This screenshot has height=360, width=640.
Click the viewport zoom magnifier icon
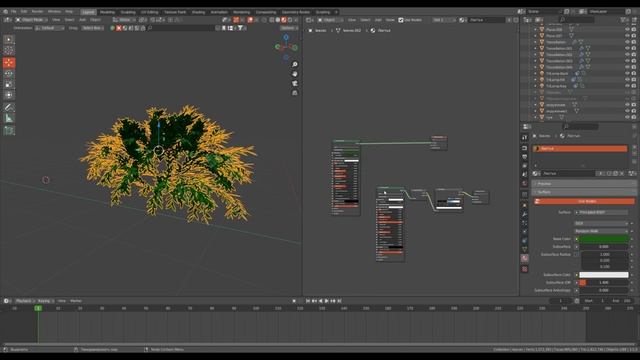point(295,64)
